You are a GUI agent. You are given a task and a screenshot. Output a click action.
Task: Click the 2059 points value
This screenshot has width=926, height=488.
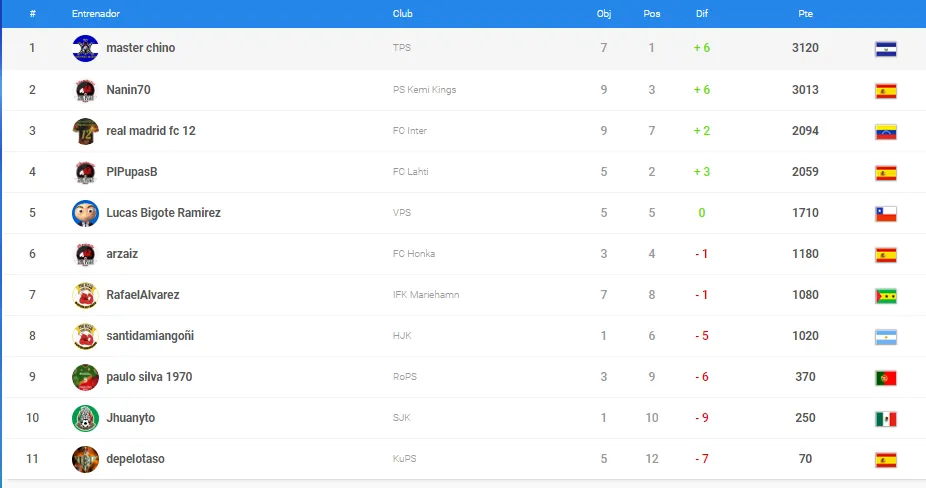(806, 172)
